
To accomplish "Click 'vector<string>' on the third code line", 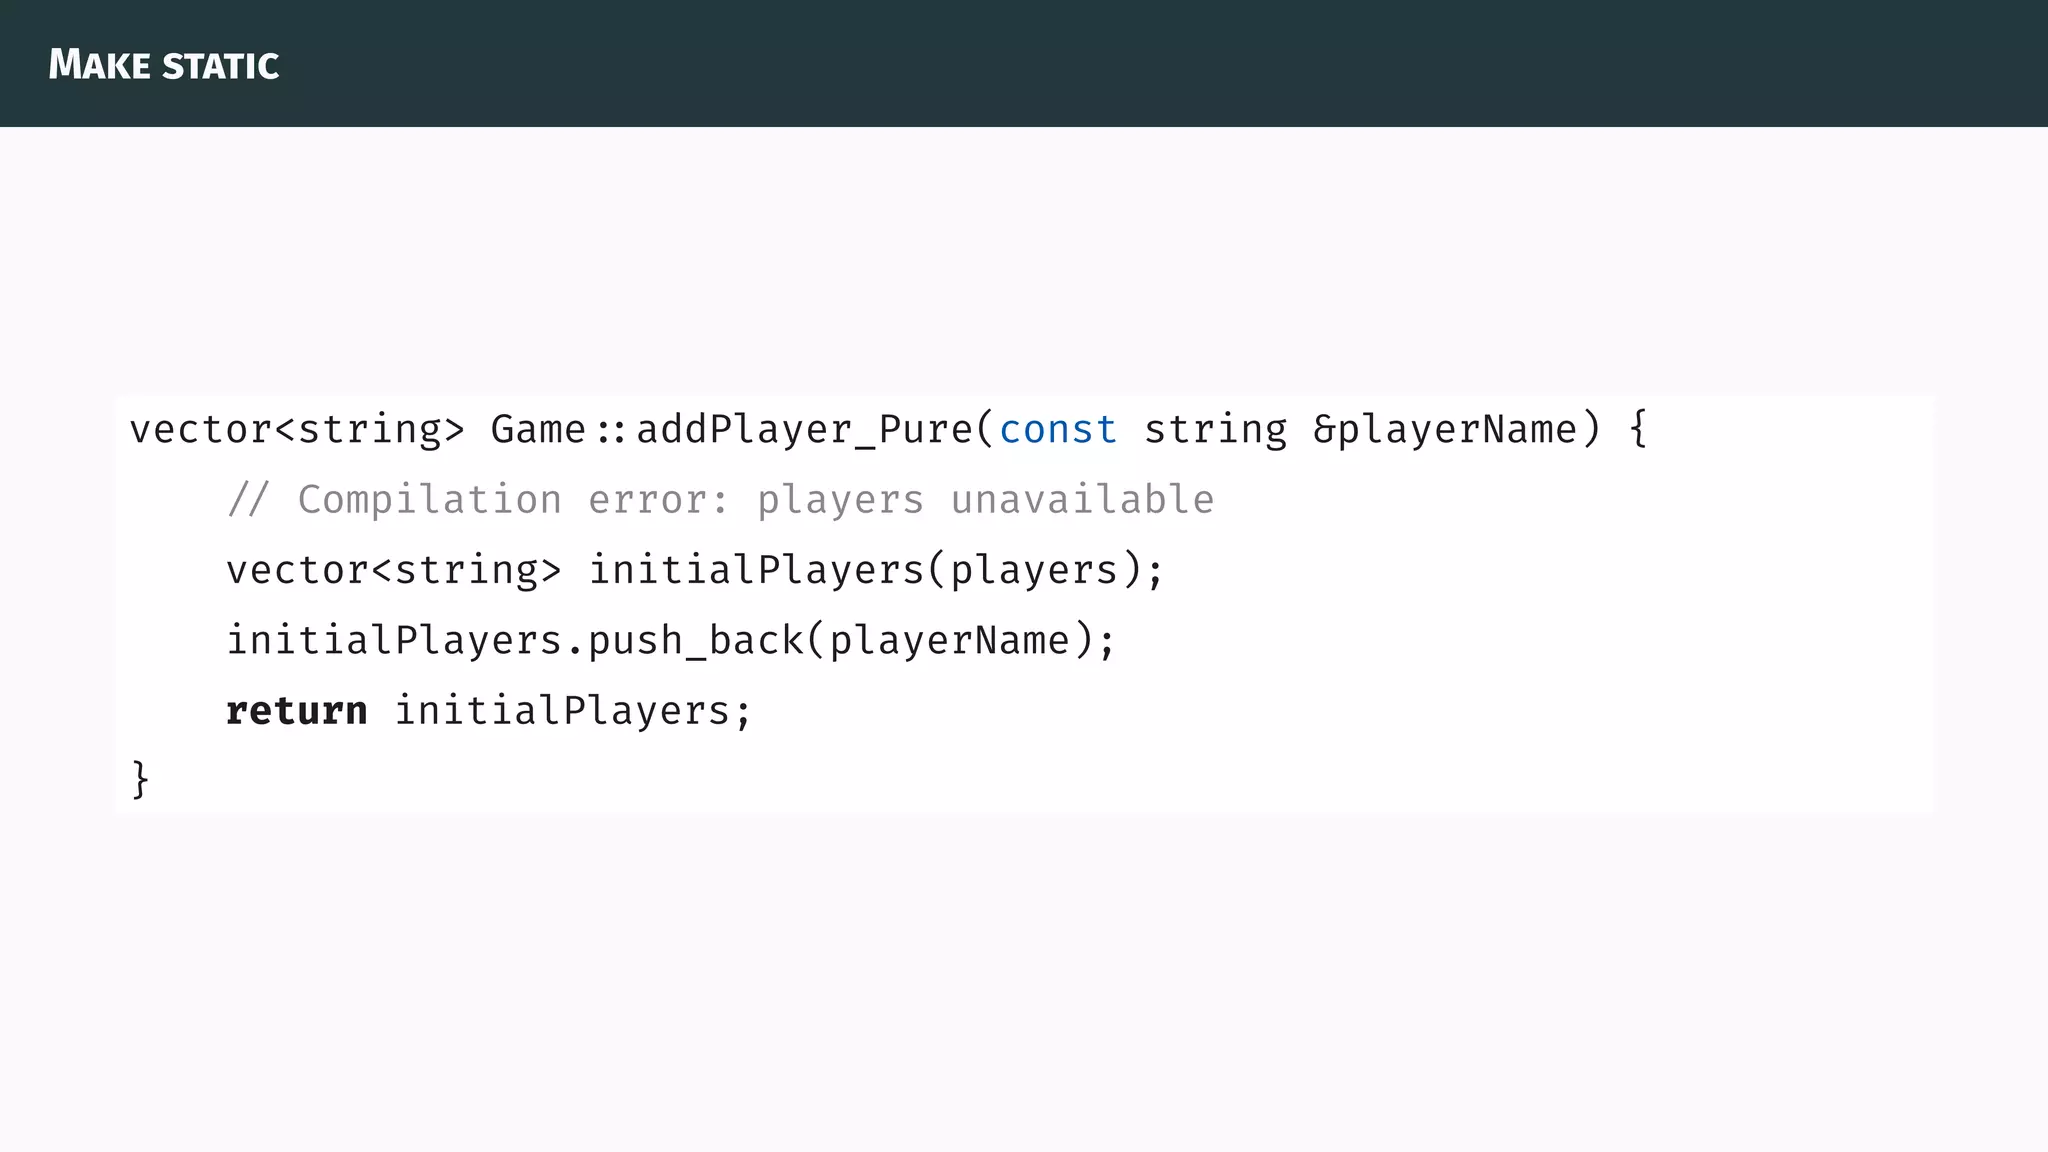I will 394,571.
